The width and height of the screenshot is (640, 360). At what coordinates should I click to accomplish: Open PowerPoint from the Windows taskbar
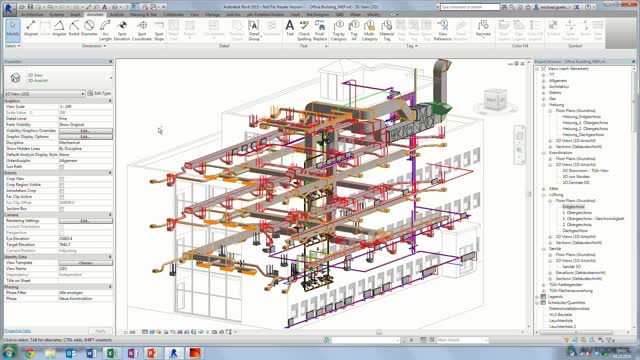coord(152,353)
